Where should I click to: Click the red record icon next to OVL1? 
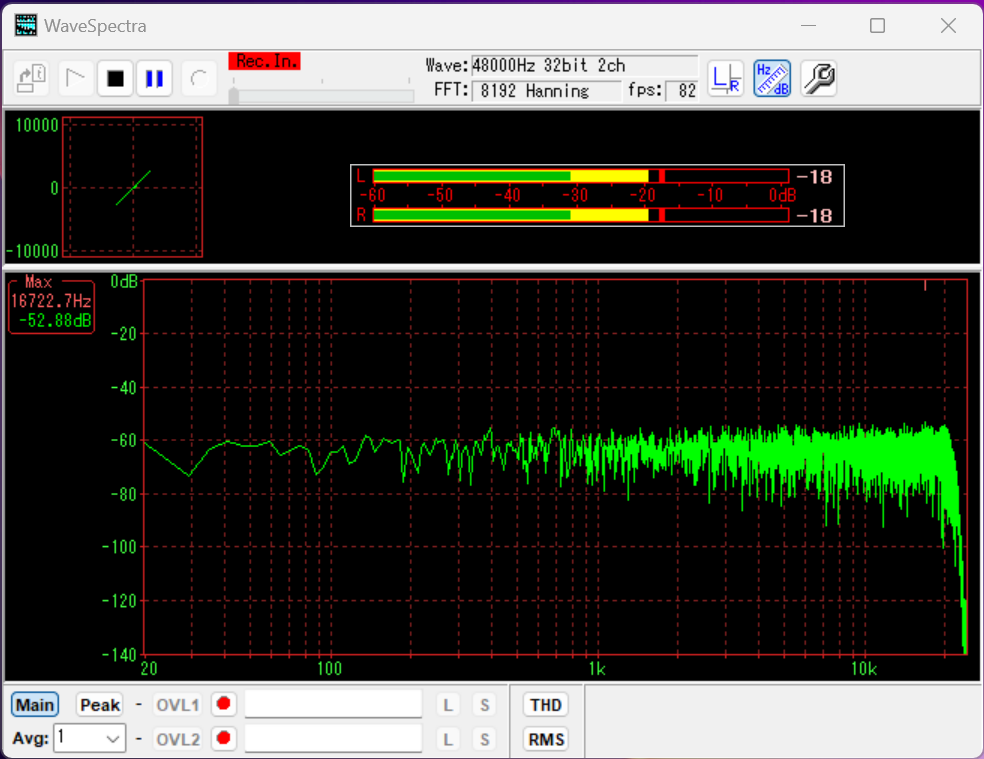click(x=223, y=705)
